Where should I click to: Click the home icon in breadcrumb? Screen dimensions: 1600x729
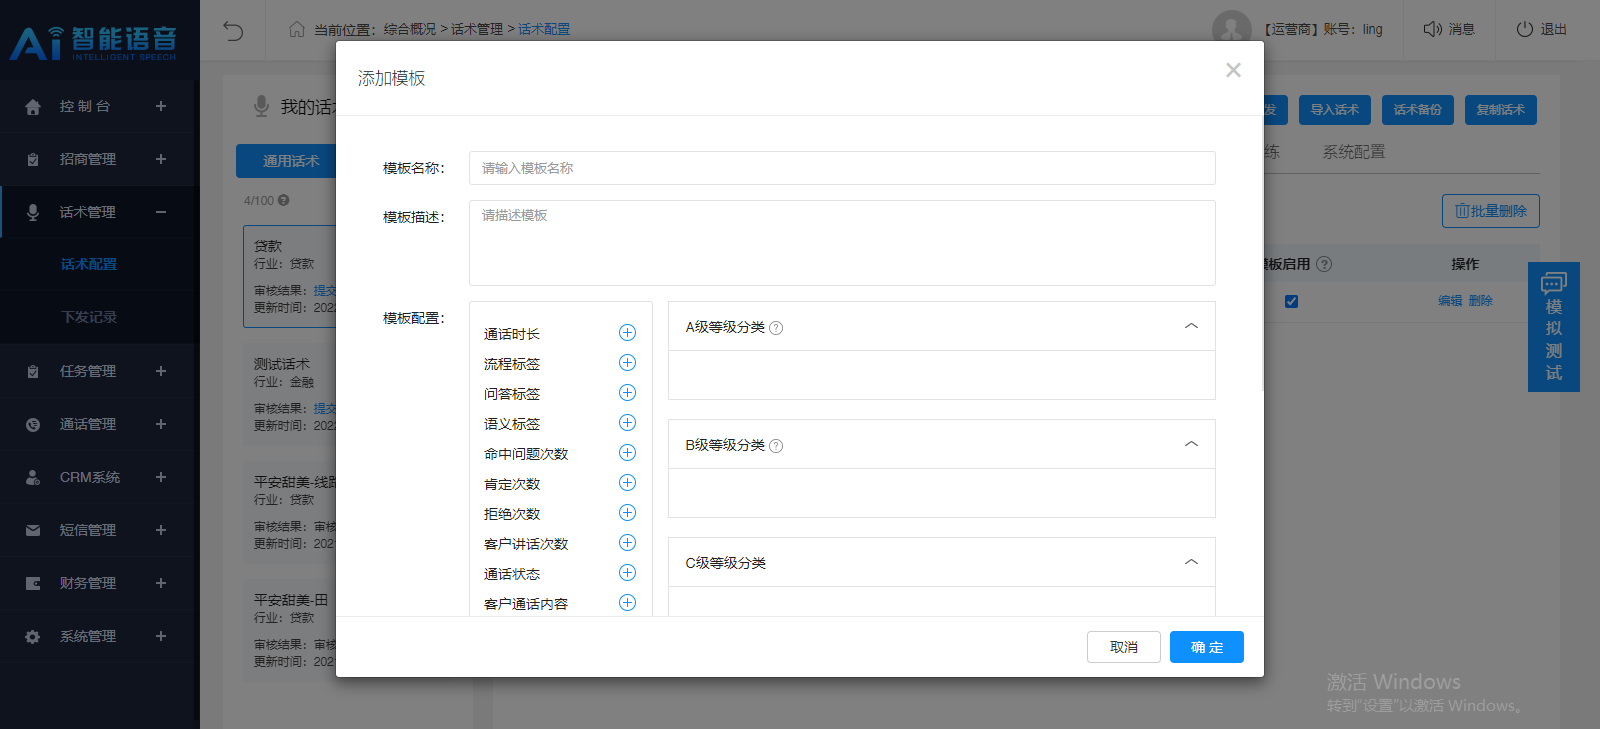click(297, 29)
